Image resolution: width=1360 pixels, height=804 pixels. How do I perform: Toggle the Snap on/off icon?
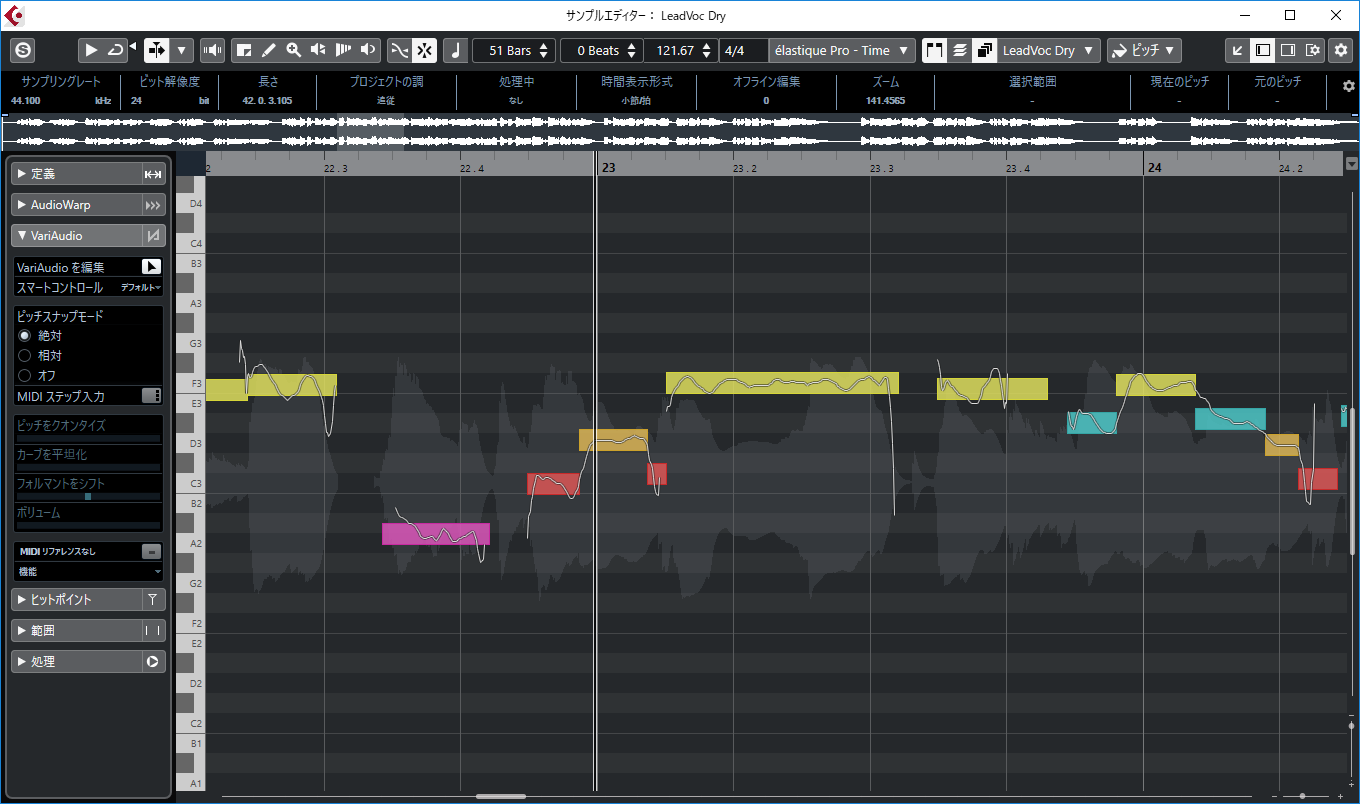pyautogui.click(x=424, y=50)
